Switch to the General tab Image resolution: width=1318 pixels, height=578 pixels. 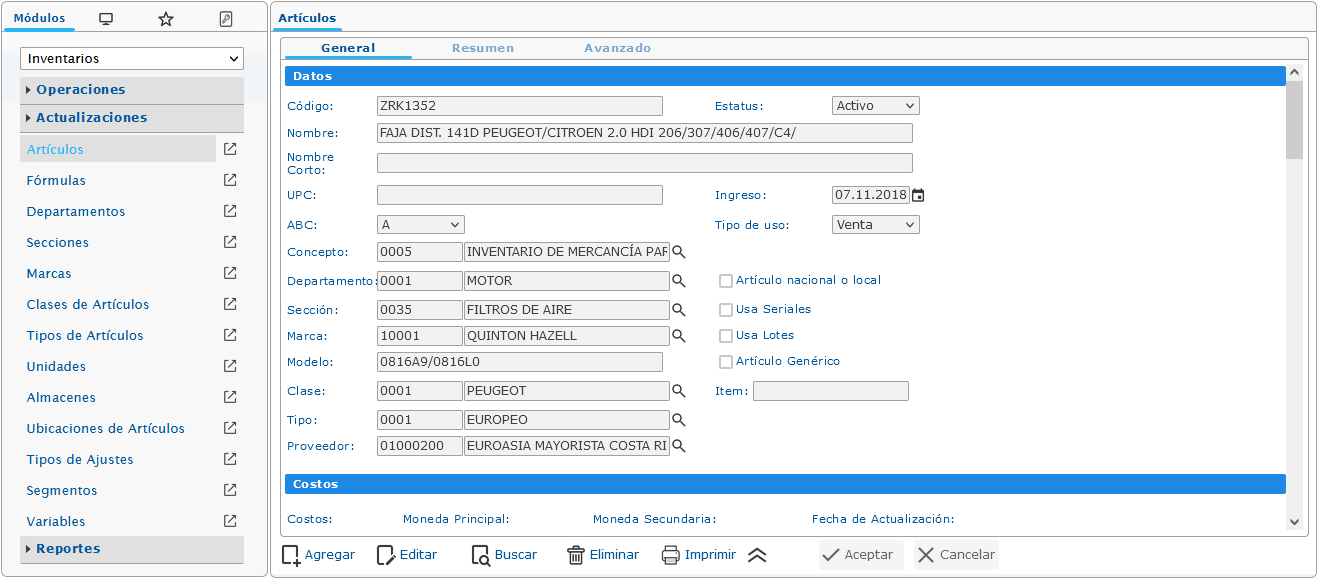click(x=348, y=48)
